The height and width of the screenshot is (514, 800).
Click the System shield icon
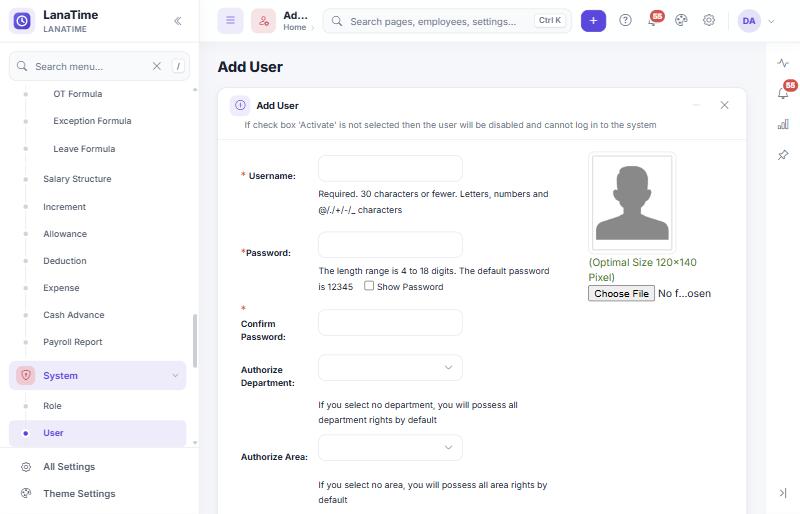coord(26,375)
